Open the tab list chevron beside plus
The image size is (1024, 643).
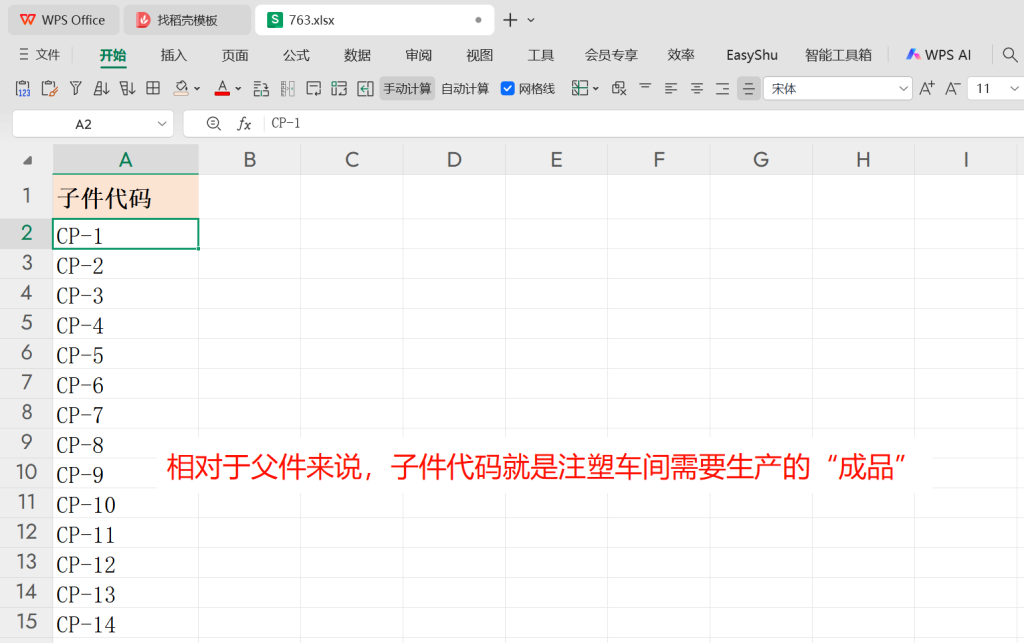click(x=531, y=20)
